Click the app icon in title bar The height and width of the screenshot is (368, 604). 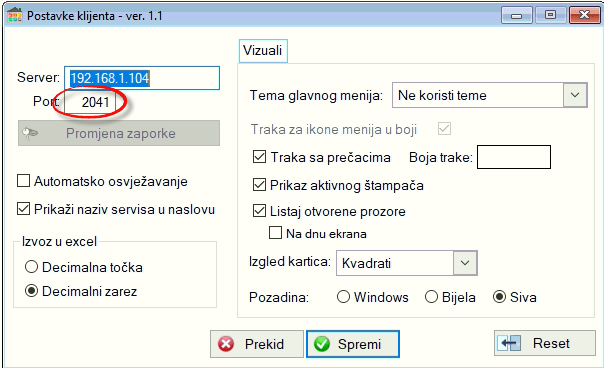pos(15,16)
